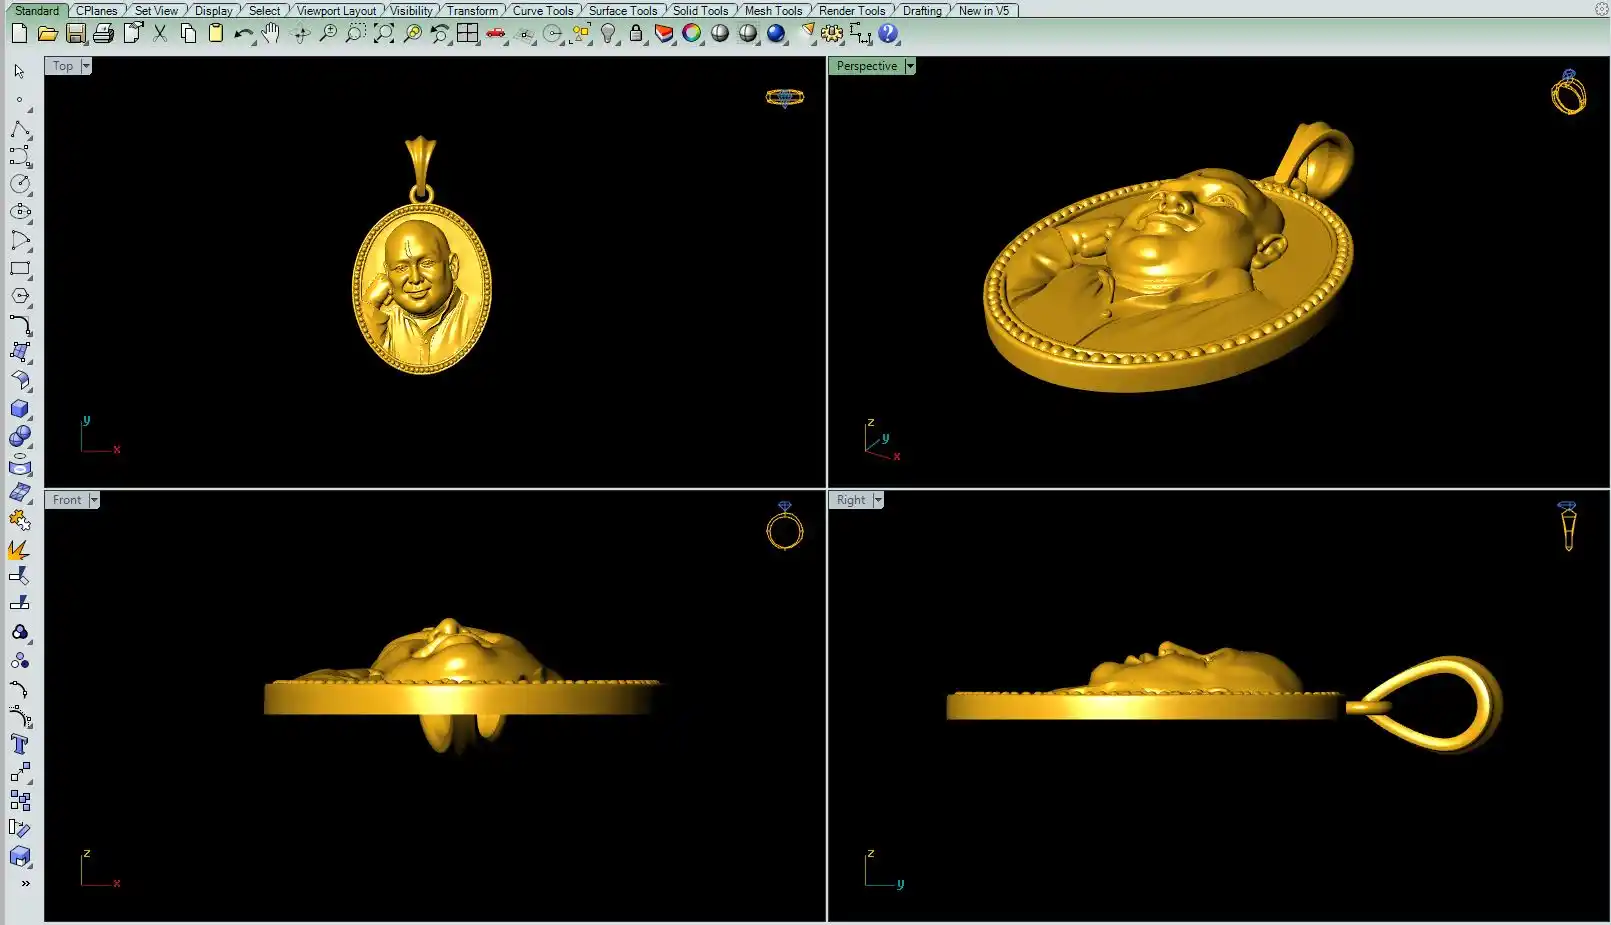Open Rhino options gear icon
Viewport: 1611px width, 925px height.
tap(831, 33)
